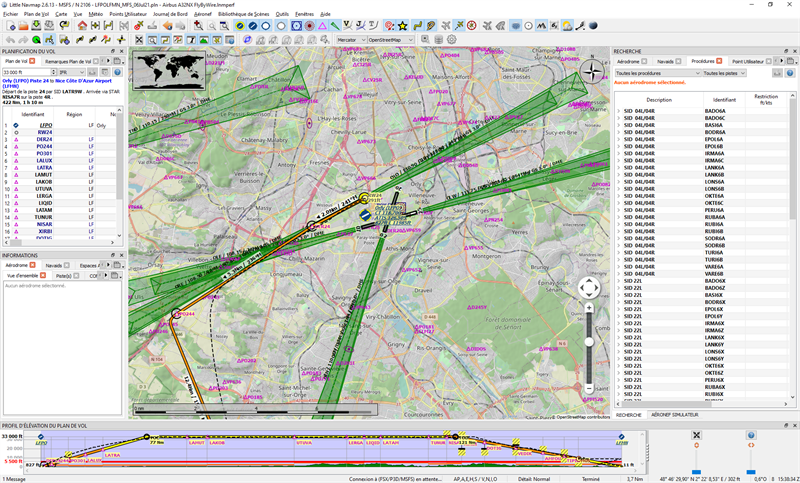Toggle flight plan route display
The height and width of the screenshot is (483, 800).
pos(417,26)
